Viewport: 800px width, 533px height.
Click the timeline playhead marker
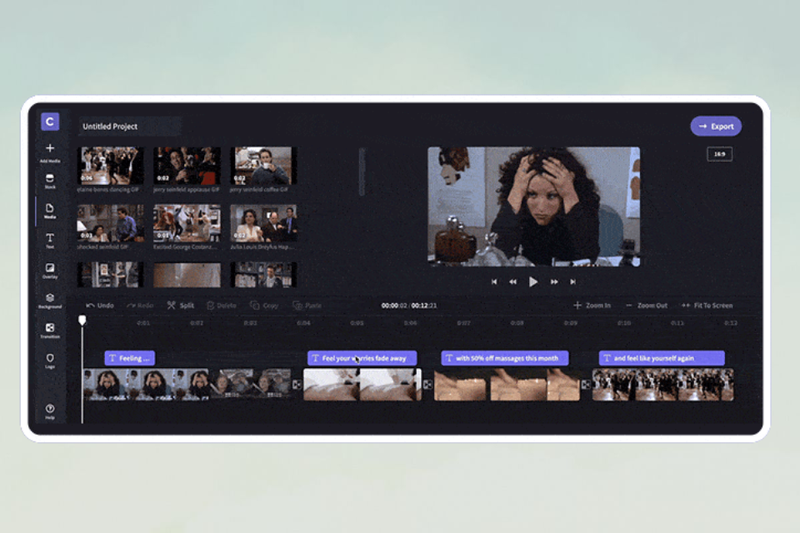(x=82, y=320)
